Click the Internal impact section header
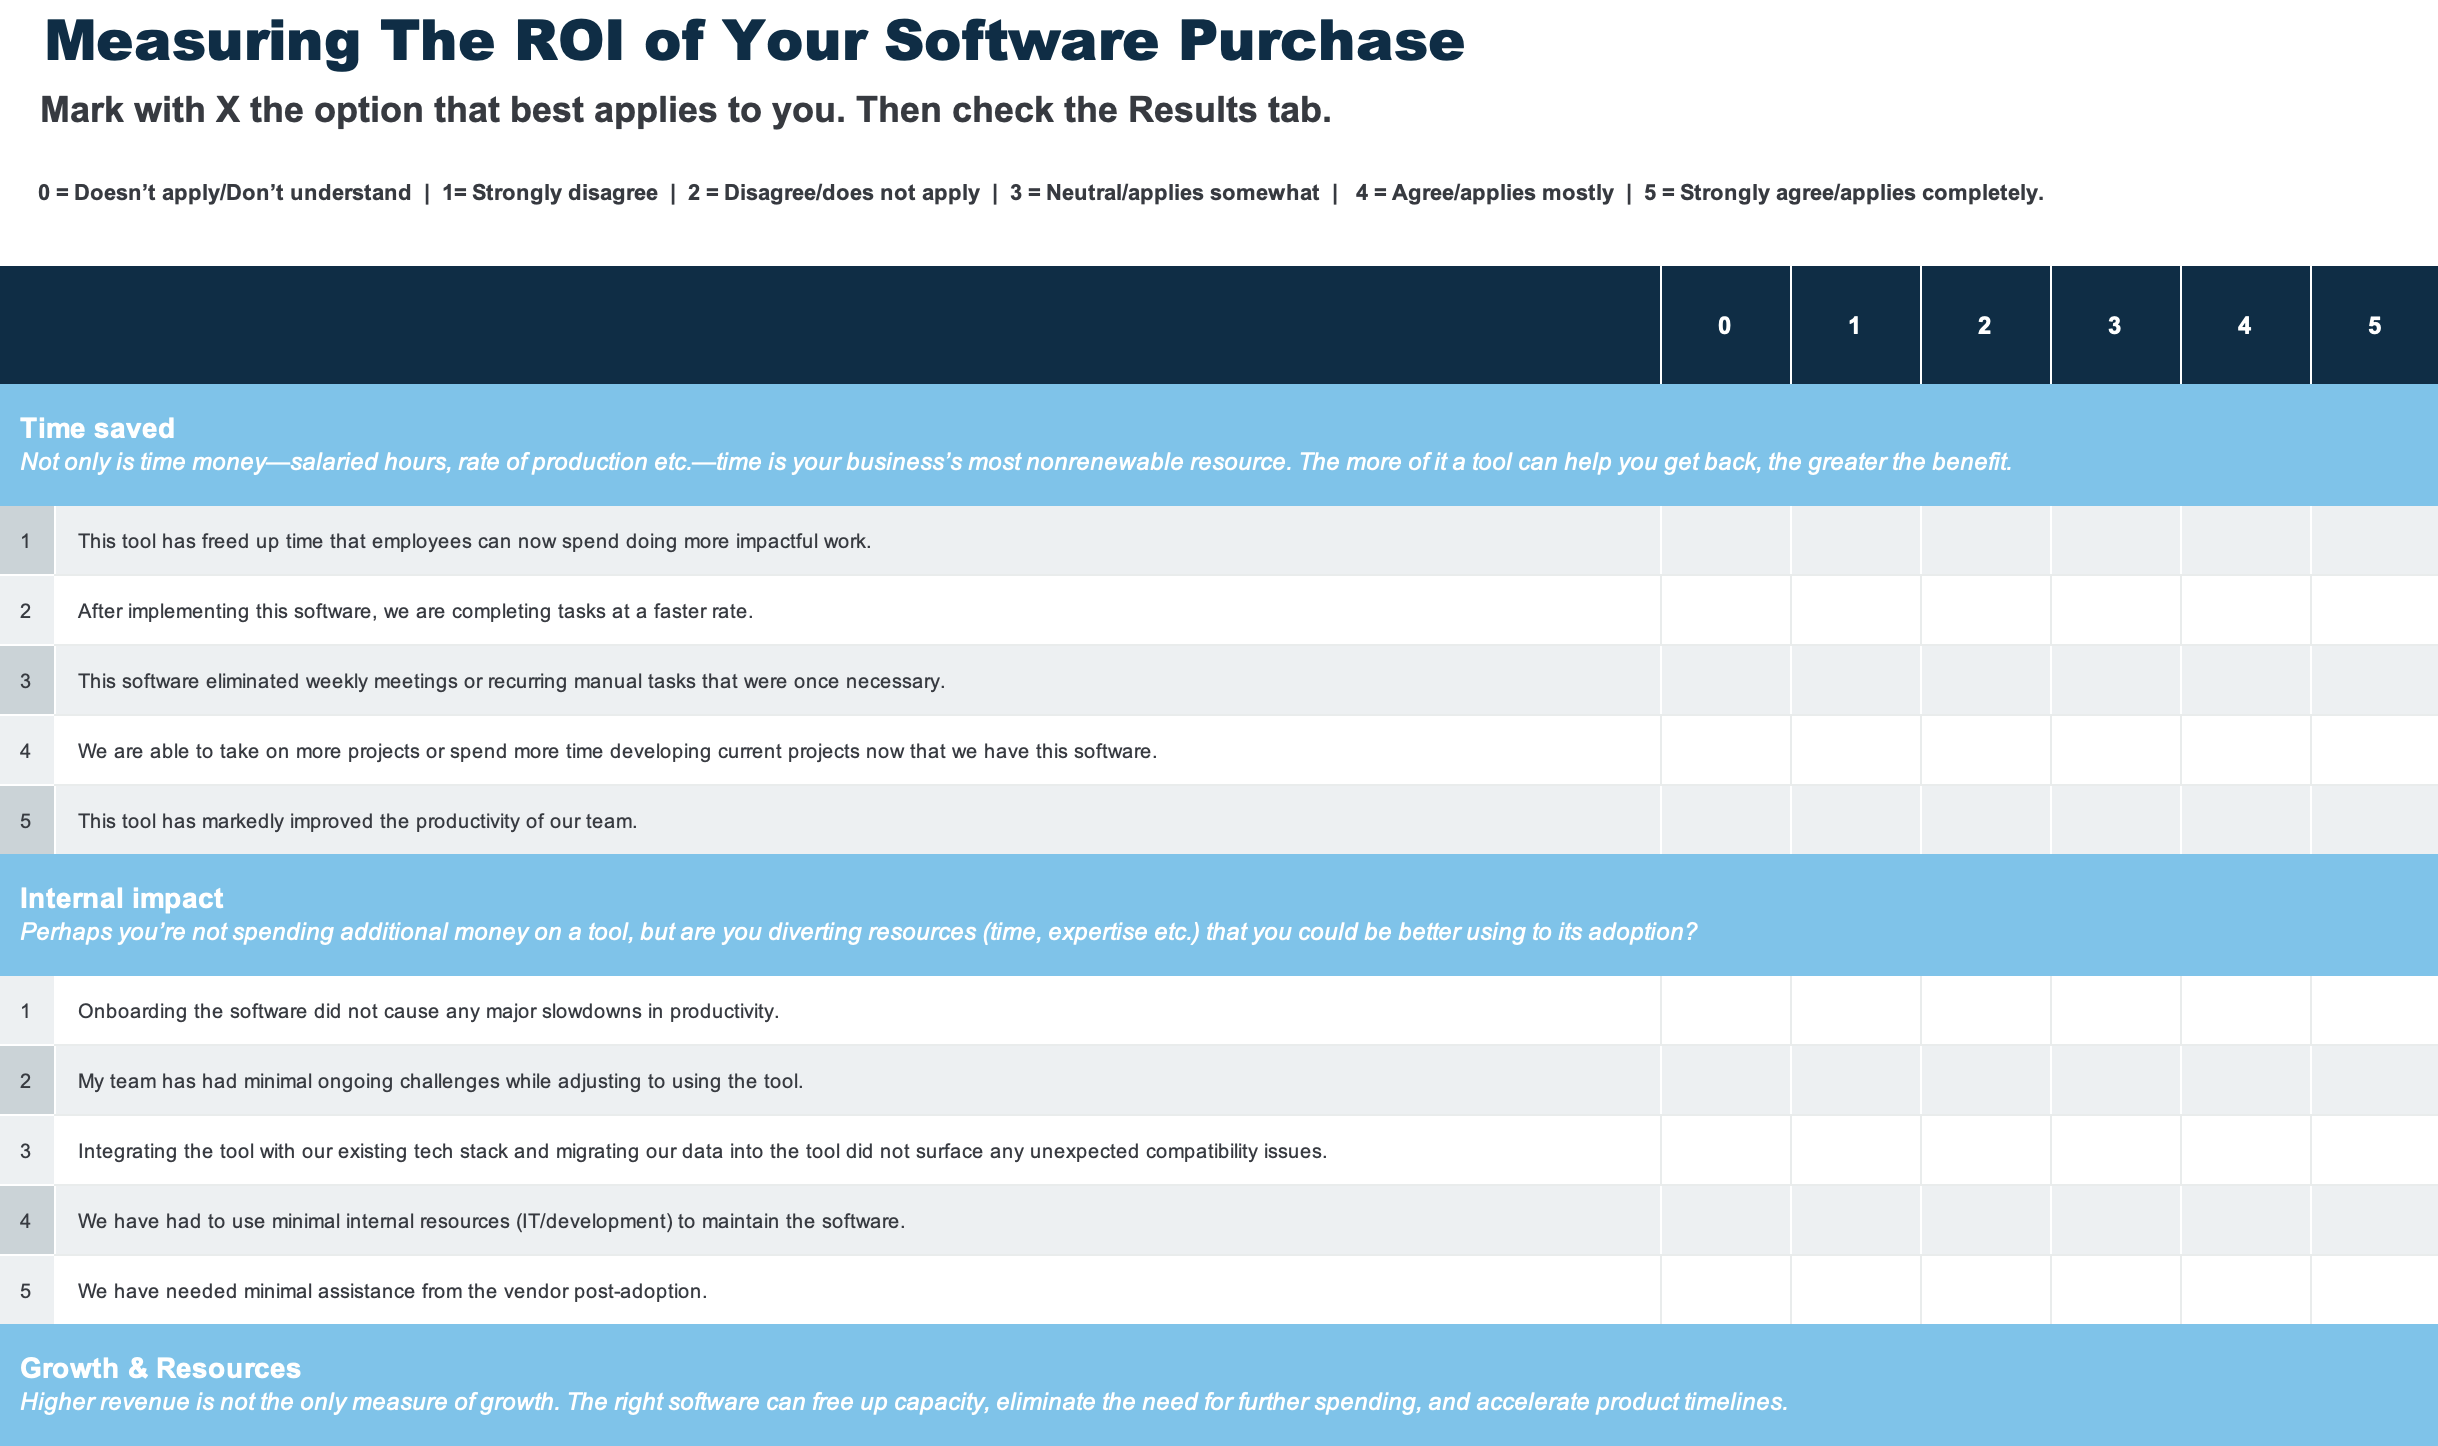Image resolution: width=2438 pixels, height=1446 pixels. coord(122,898)
